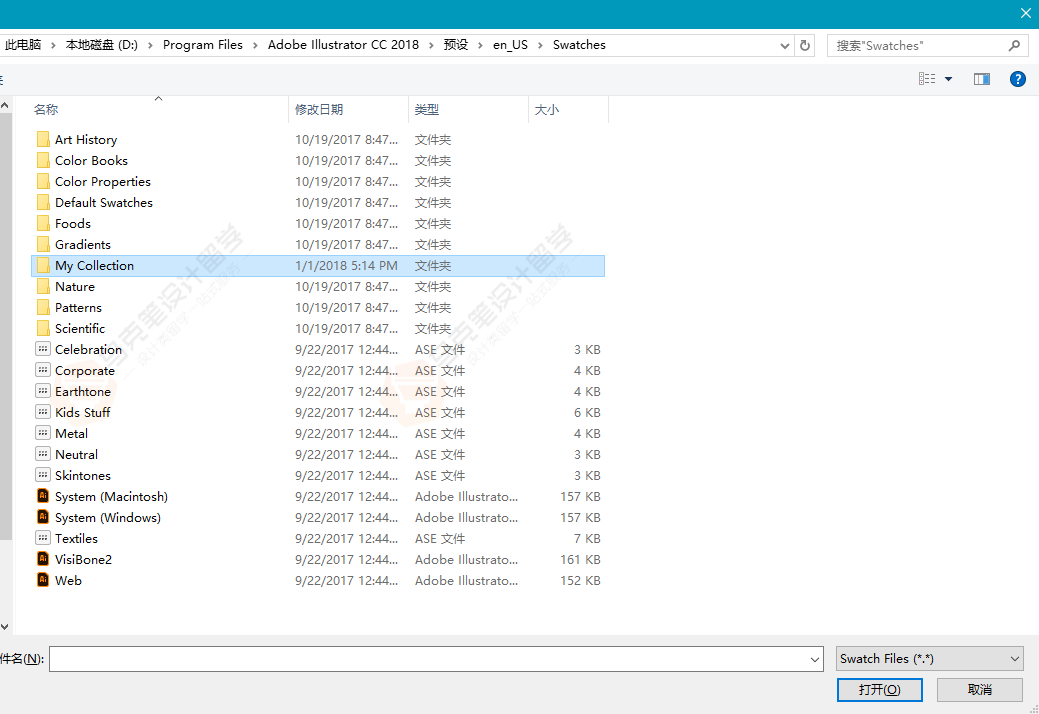The width and height of the screenshot is (1039, 714).
Task: Select the System (Macintosh) Illustrator file icon
Action: 43,496
